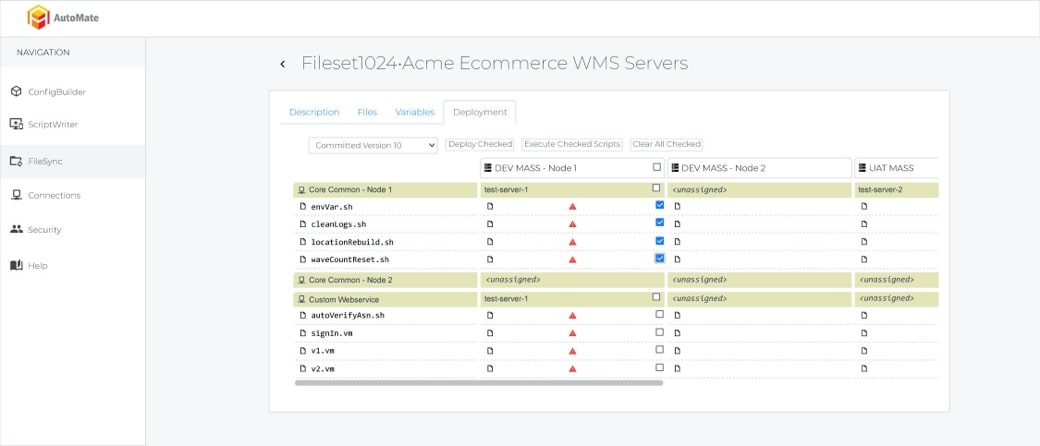This screenshot has height=446, width=1040.
Task: Click DEV MASS Node 2 file icon for autoVerifyAsn.sh
Action: (677, 315)
